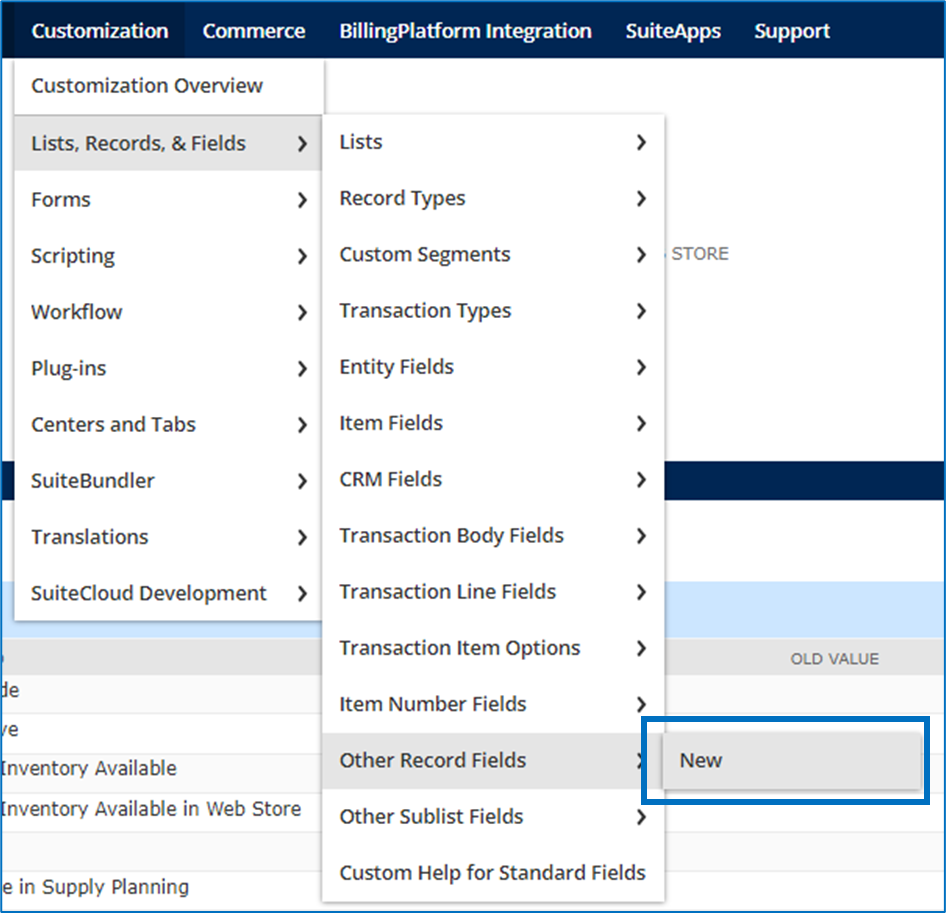946x913 pixels.
Task: Choose Entity Fields entry
Action: point(494,367)
